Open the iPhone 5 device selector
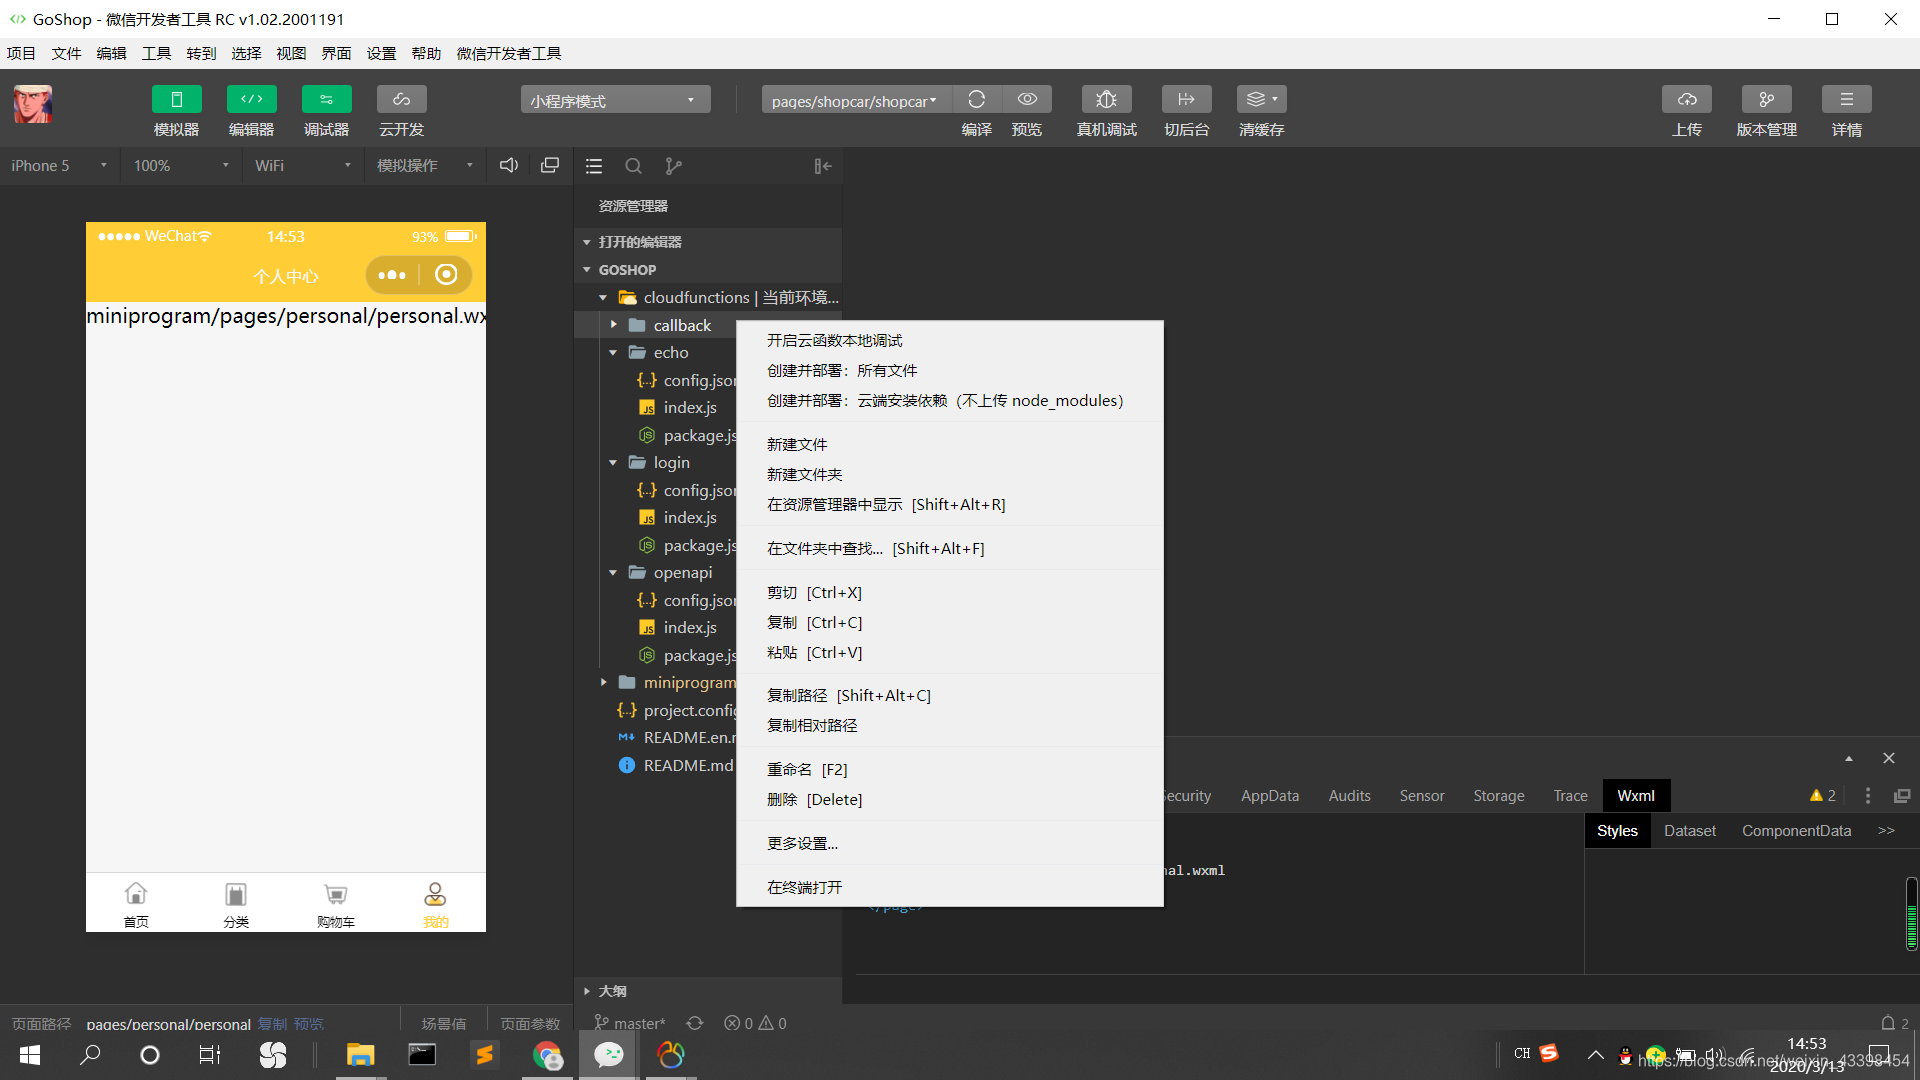This screenshot has height=1080, width=1920. click(57, 165)
